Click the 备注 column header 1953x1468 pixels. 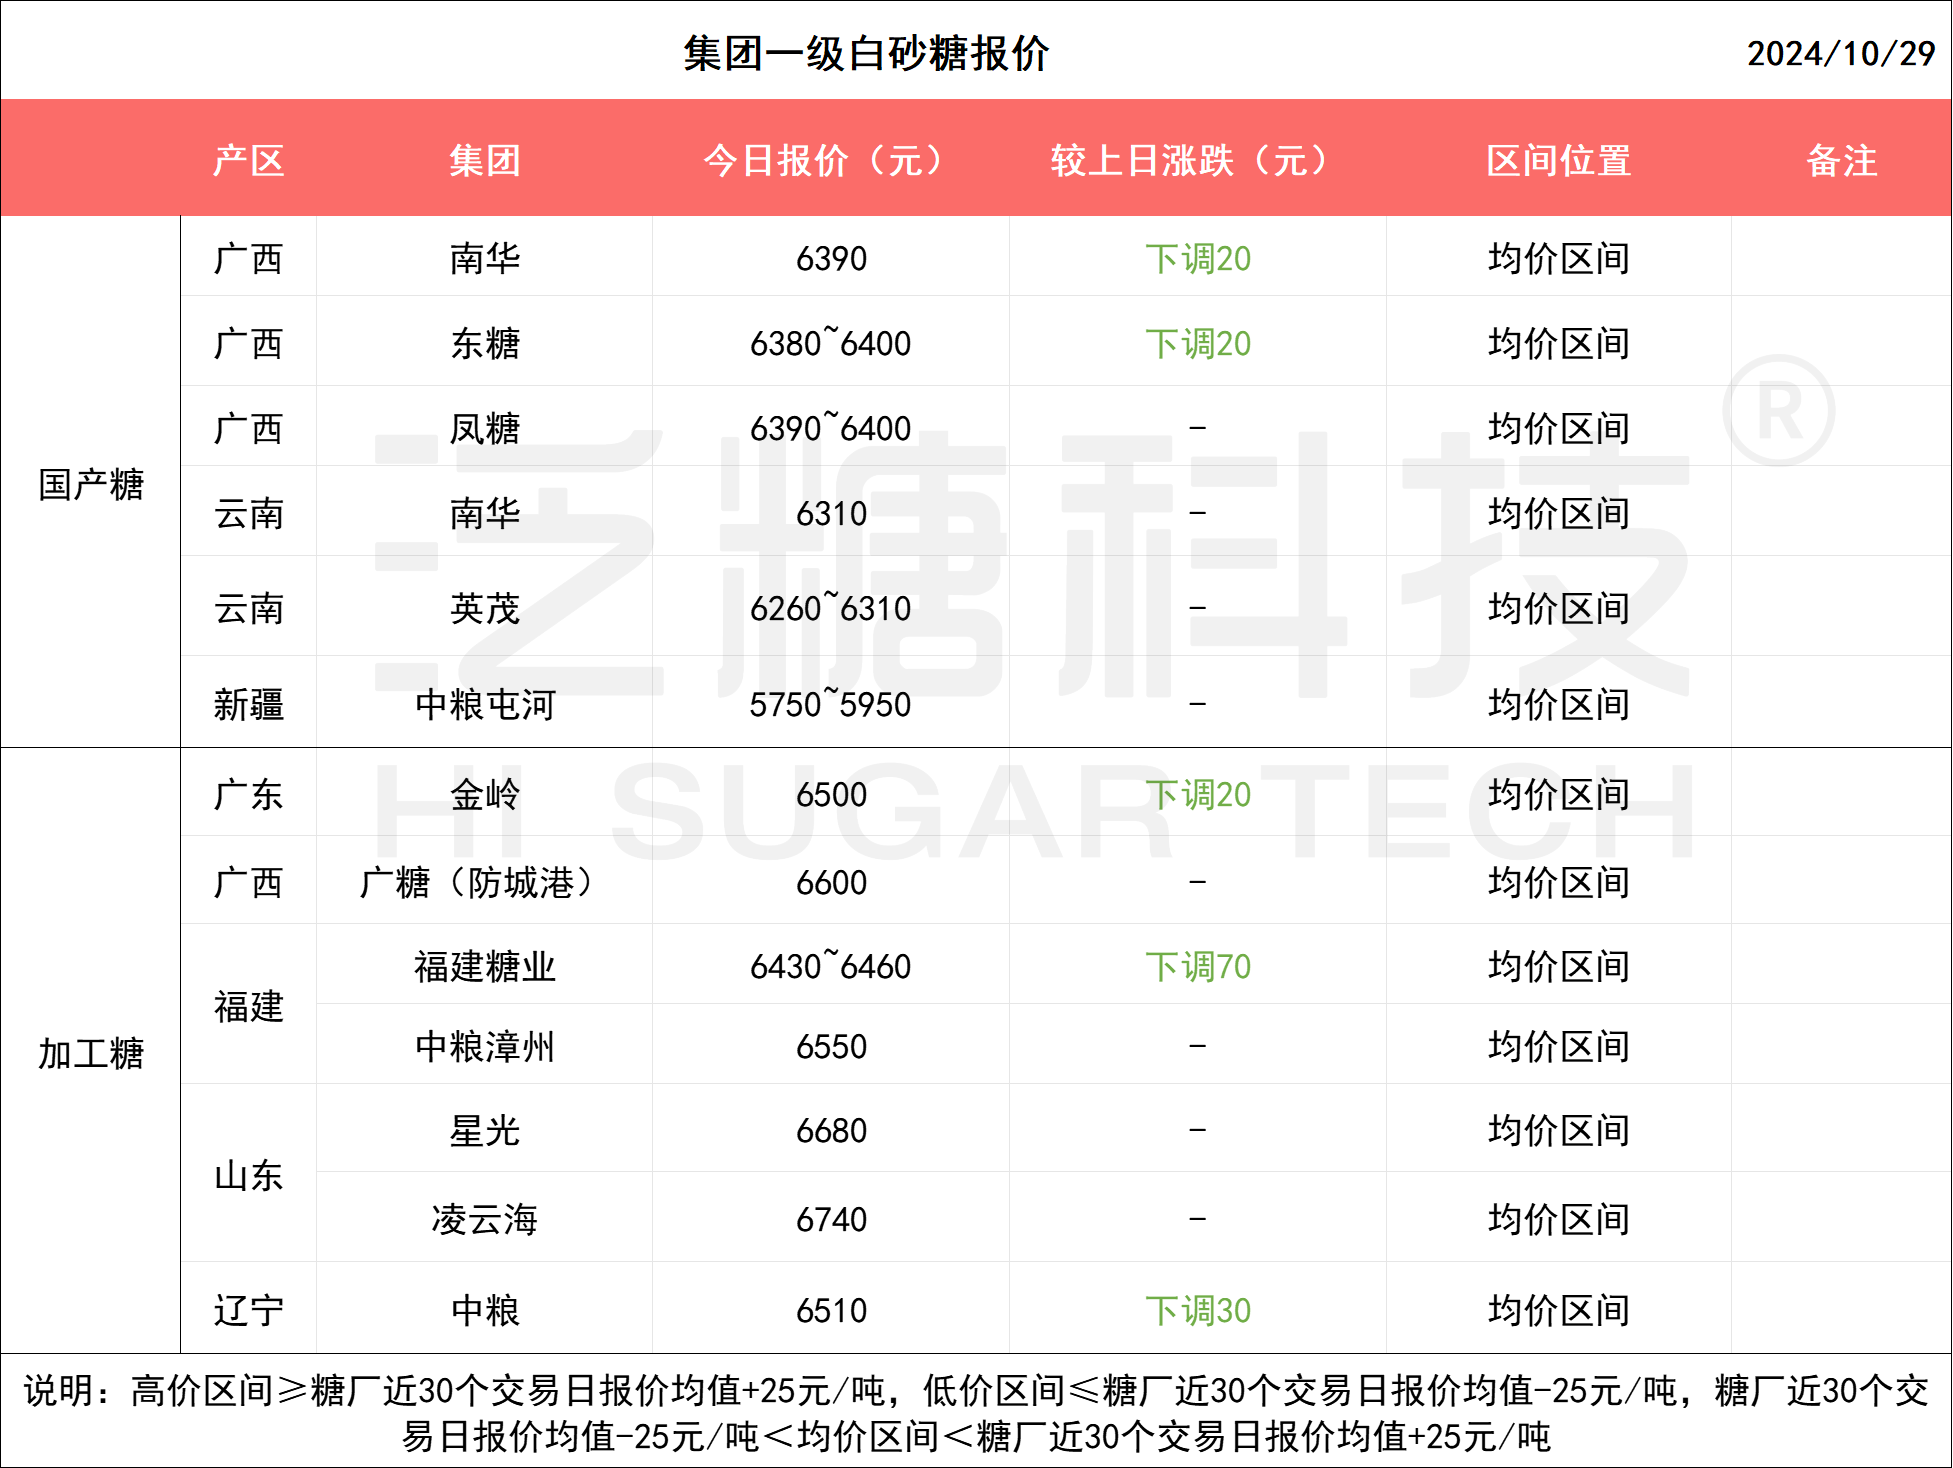(1842, 160)
